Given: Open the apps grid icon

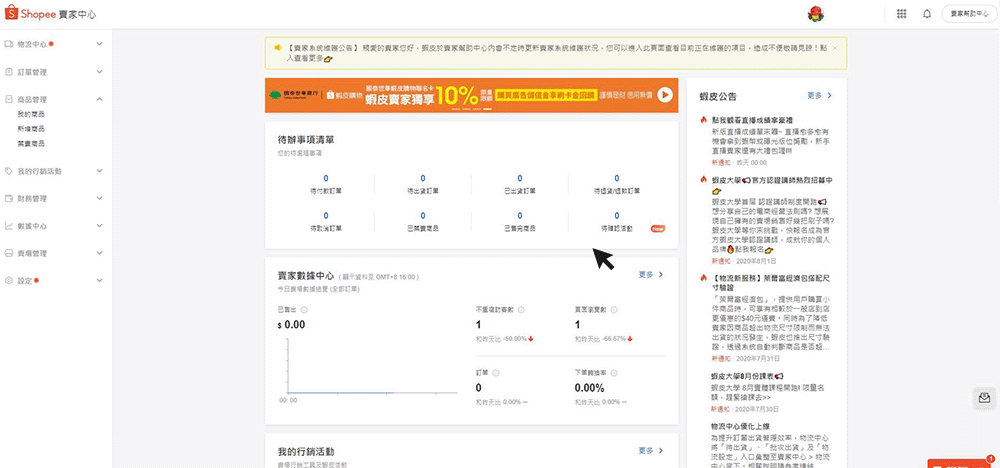Looking at the screenshot, I should (x=902, y=14).
